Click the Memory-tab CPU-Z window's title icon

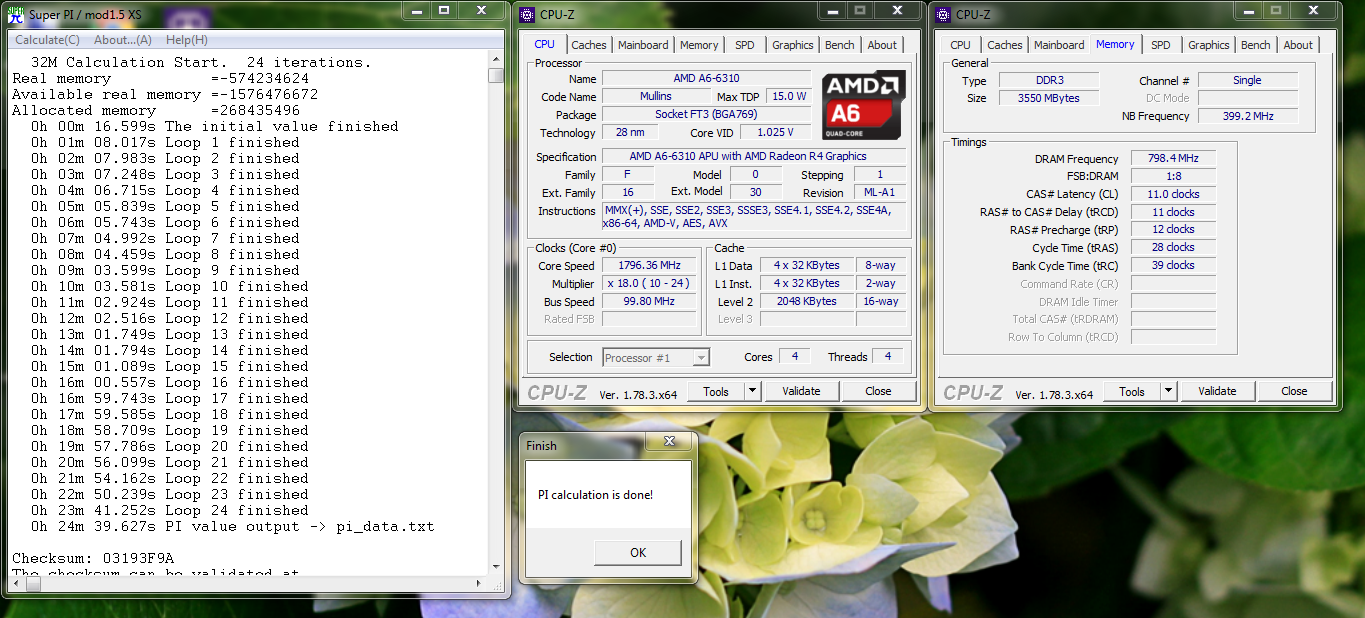coord(945,14)
